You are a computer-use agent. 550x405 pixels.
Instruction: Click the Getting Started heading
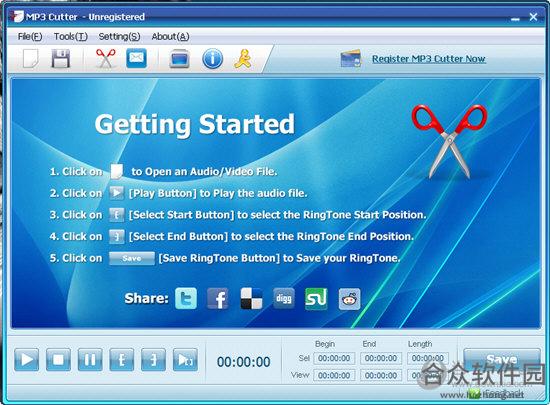click(x=195, y=124)
